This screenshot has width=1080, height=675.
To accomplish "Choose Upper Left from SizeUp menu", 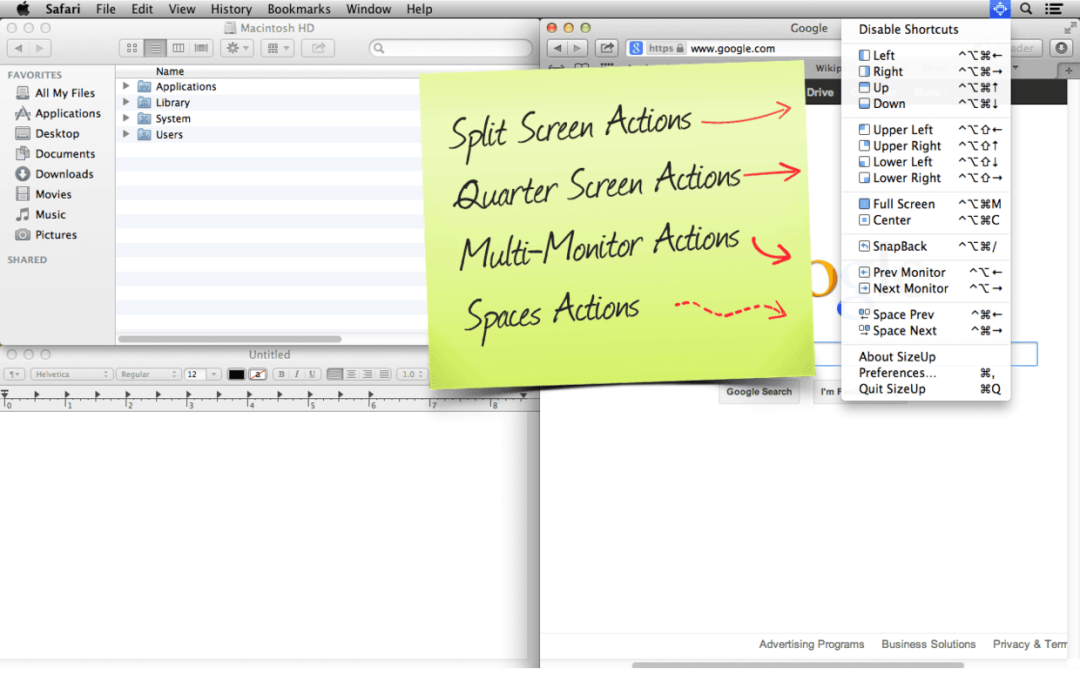I will click(x=902, y=130).
